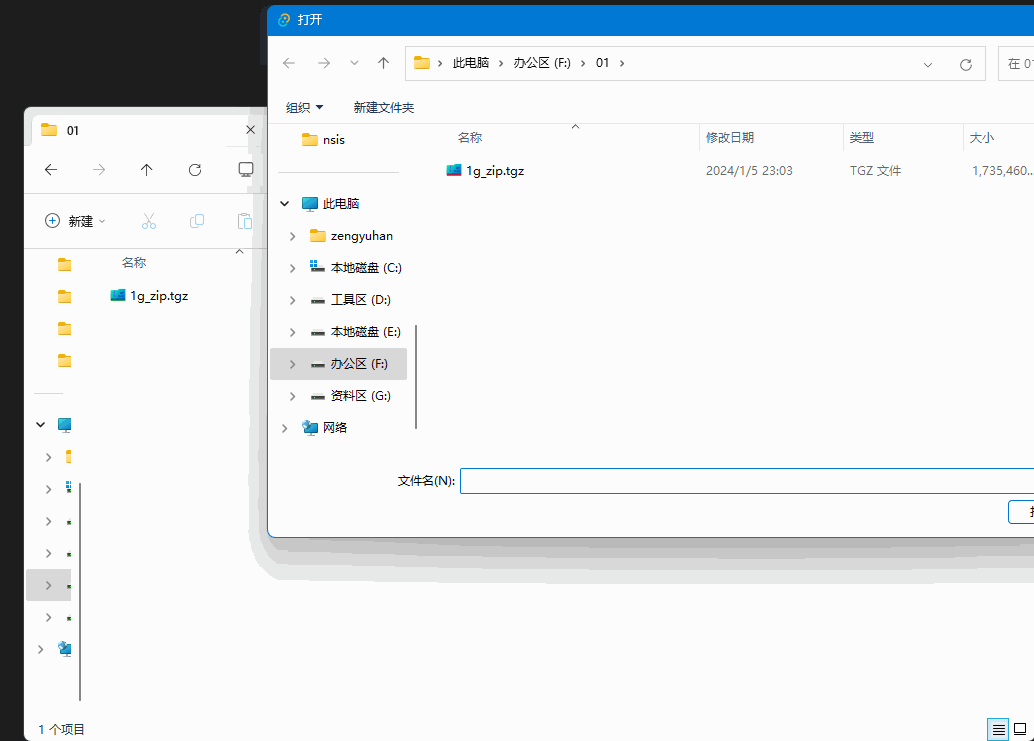Click date 2024/1/5 23:03 cell
The image size is (1034, 741).
point(749,171)
